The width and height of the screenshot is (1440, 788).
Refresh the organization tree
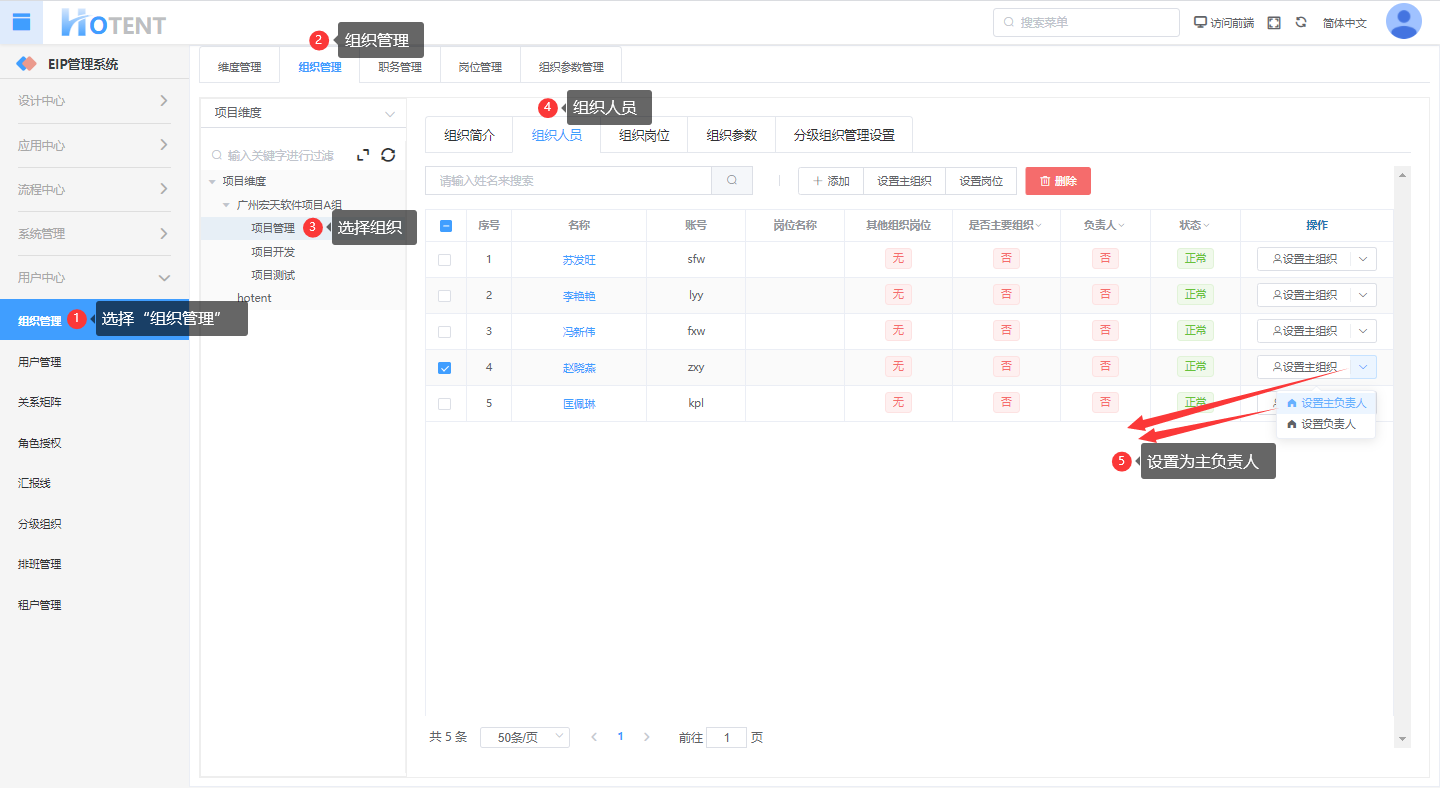click(x=388, y=155)
